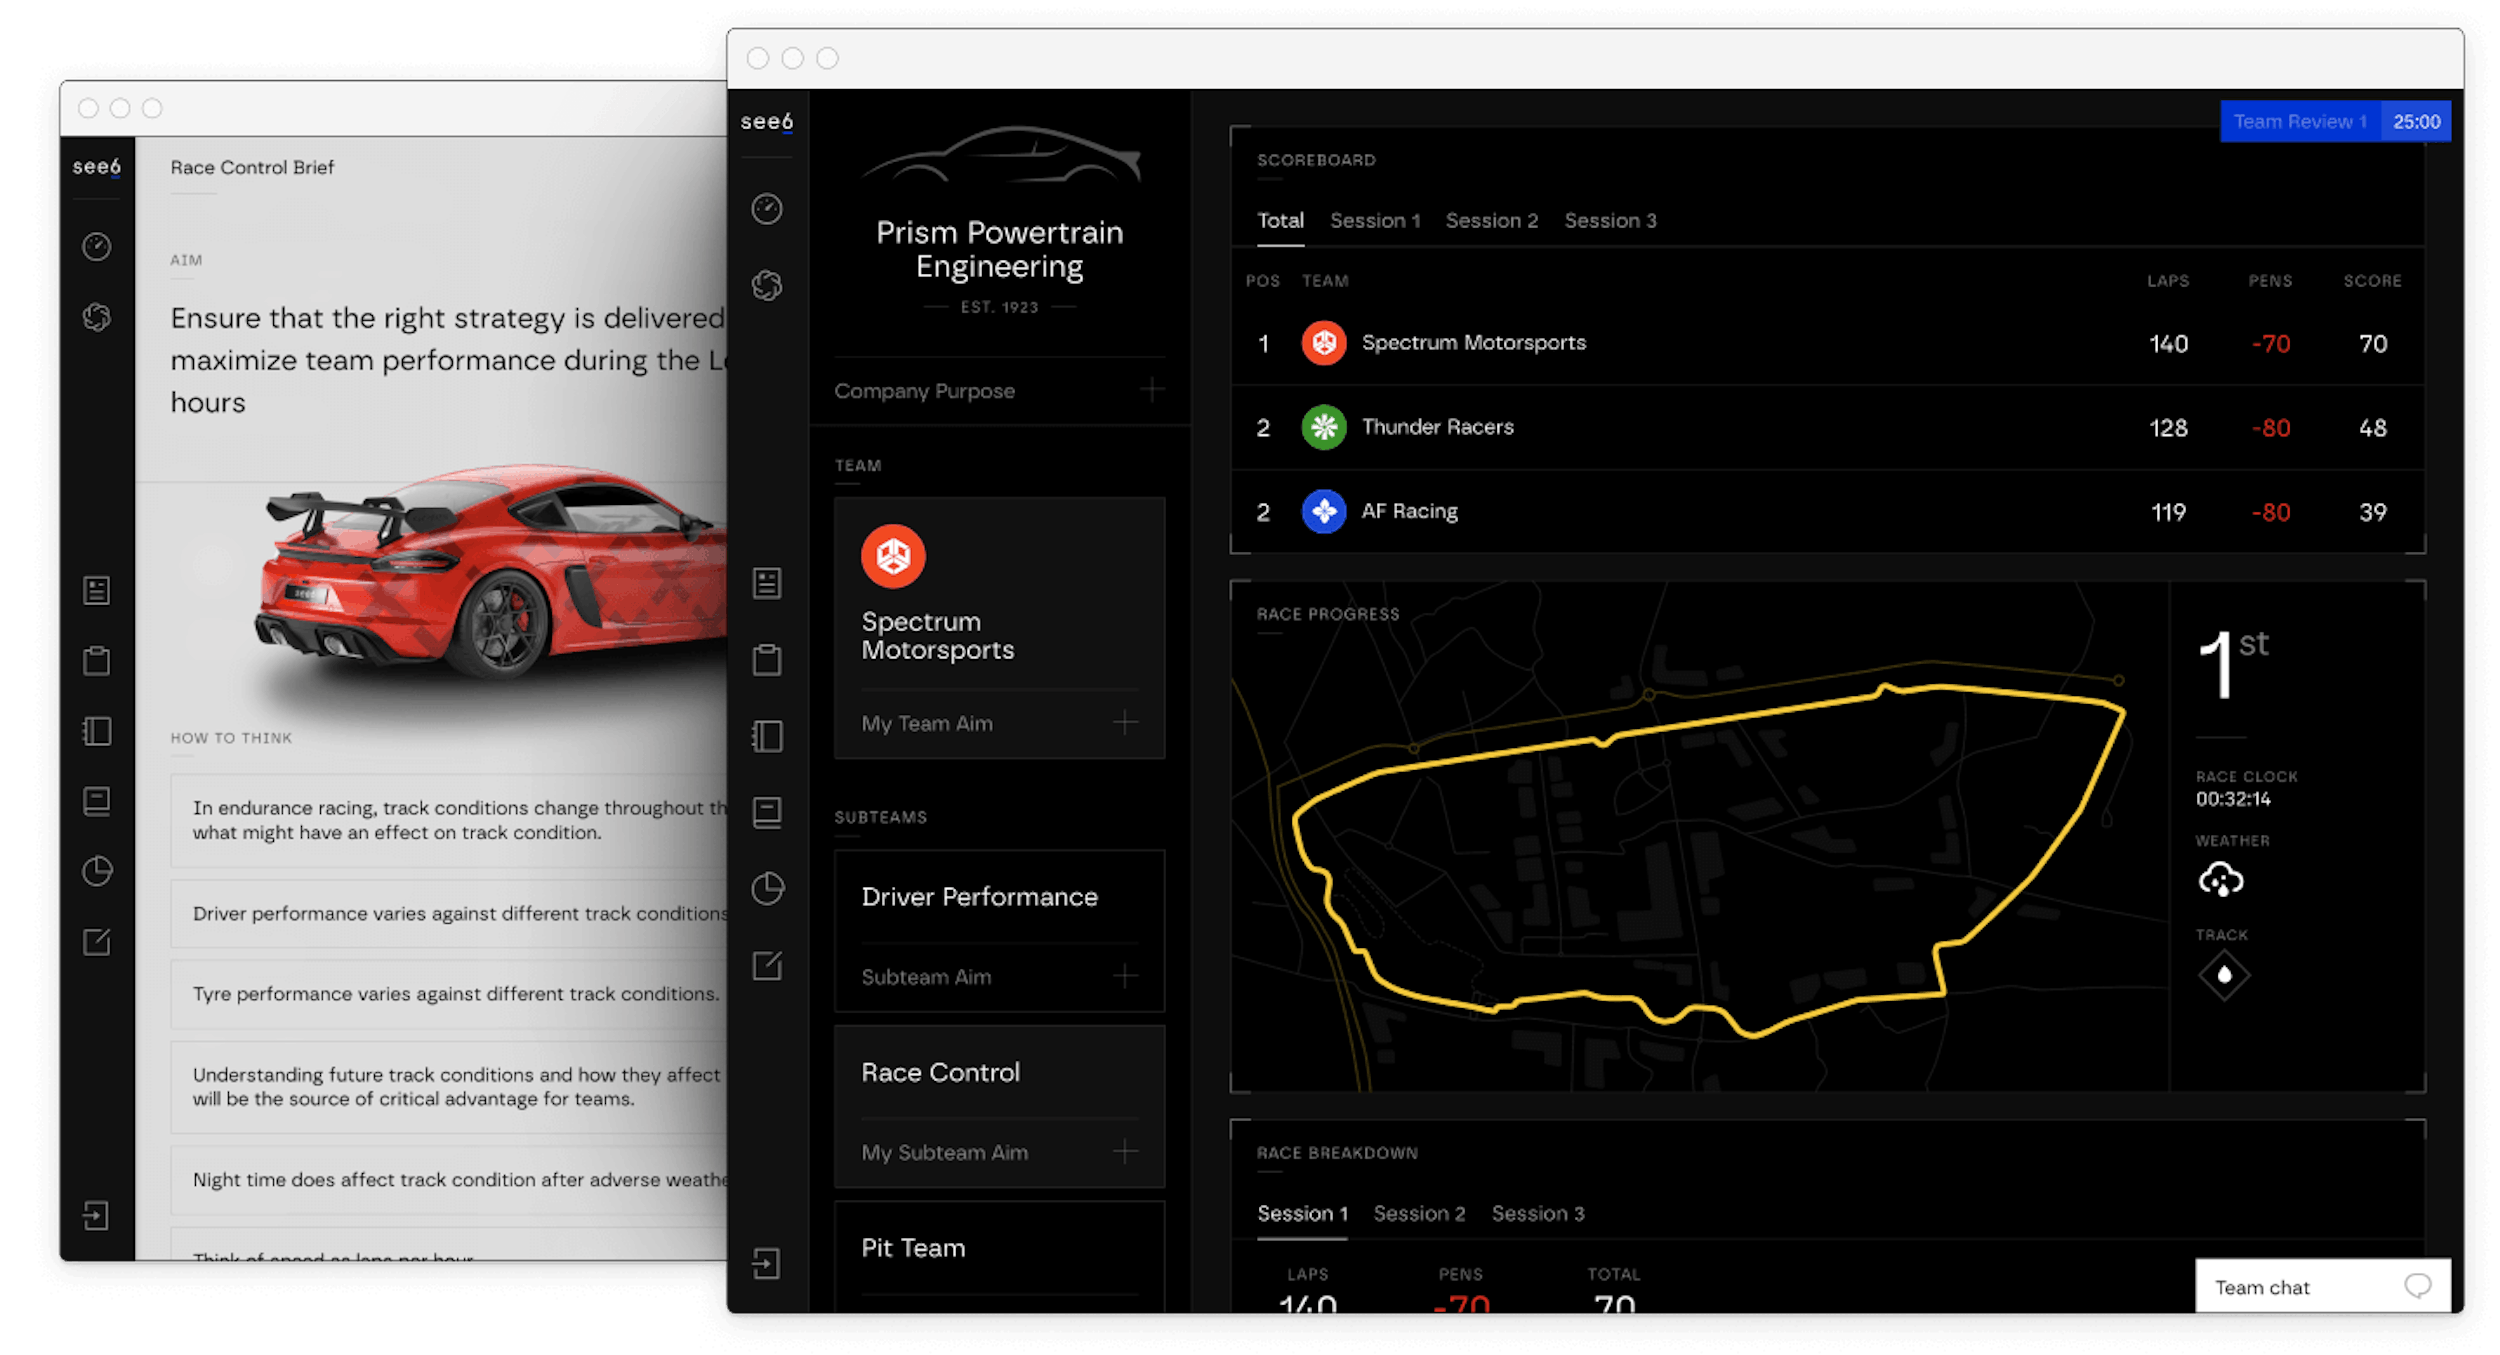This screenshot has height=1355, width=2500.
Task: Expand My Team Aim plus button
Action: point(1126,723)
